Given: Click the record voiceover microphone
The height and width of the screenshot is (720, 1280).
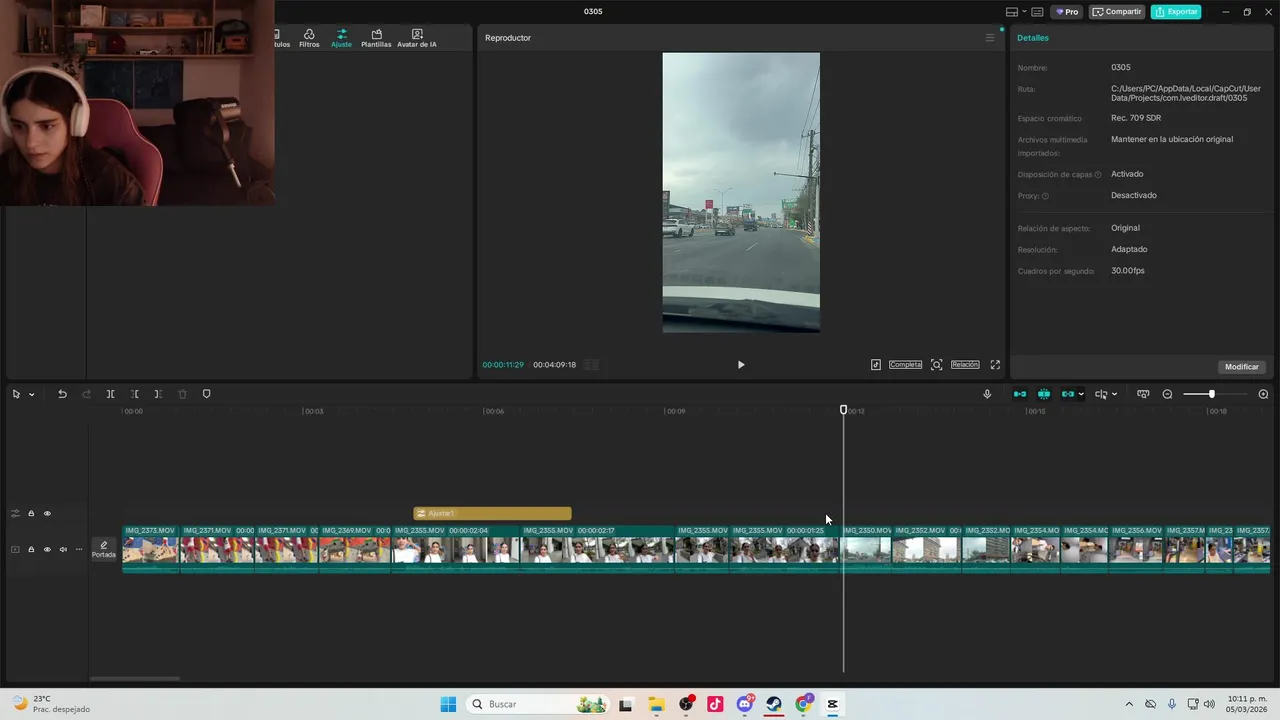Looking at the screenshot, I should coord(987,394).
